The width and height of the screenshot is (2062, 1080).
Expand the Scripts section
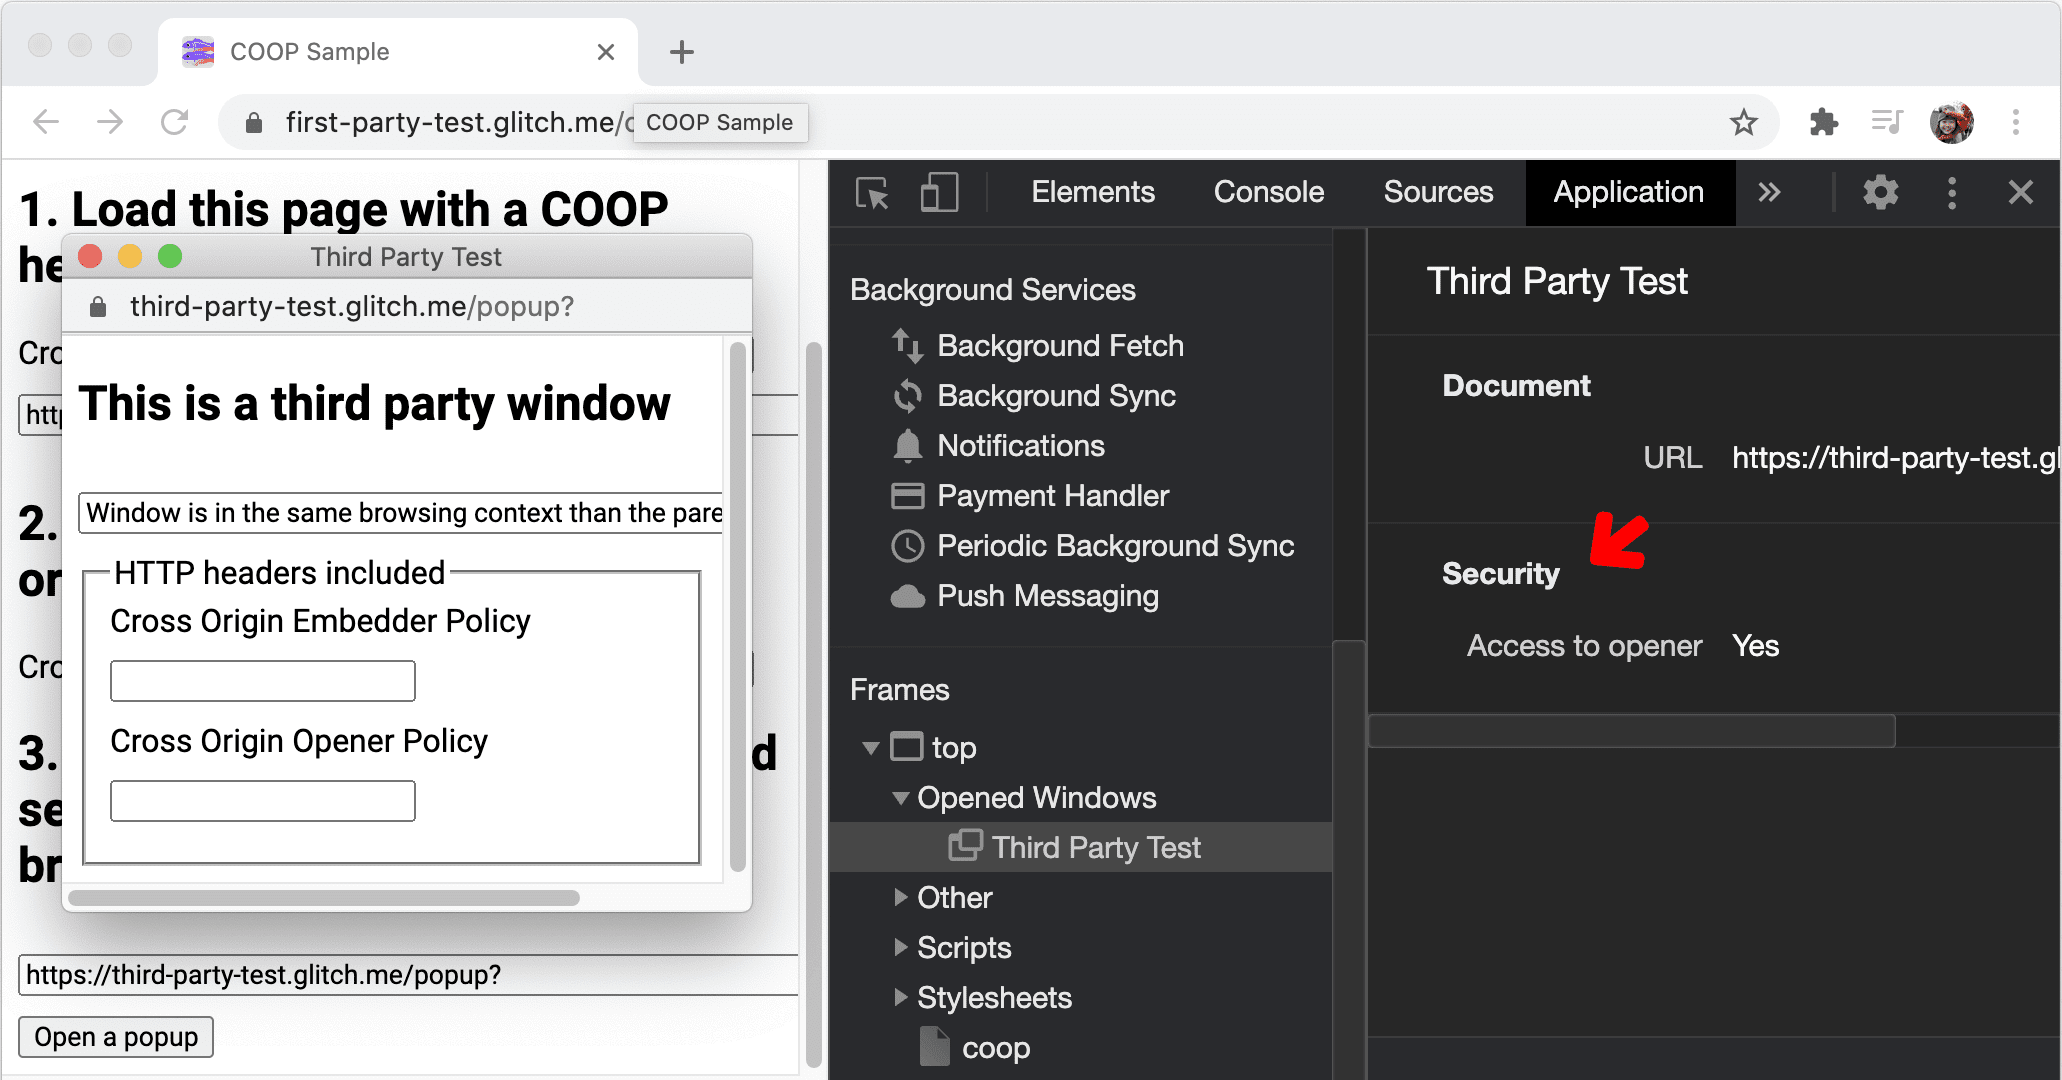point(900,946)
